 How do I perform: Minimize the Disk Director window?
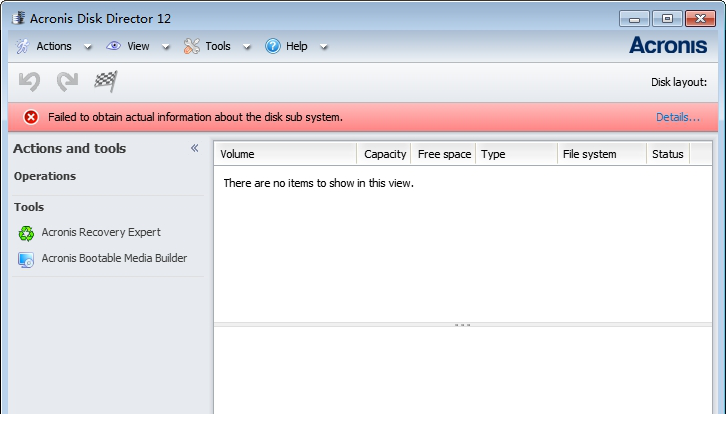click(634, 19)
